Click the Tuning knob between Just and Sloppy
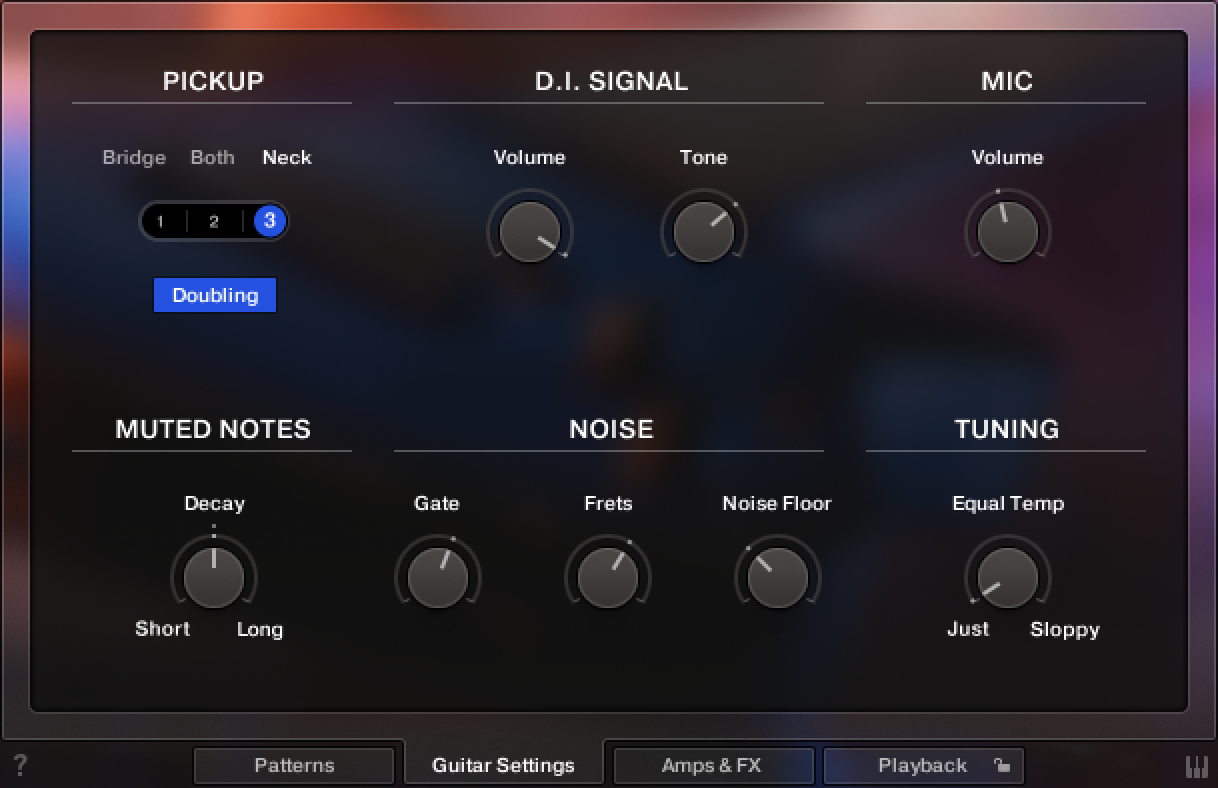1218x788 pixels. coord(1007,577)
